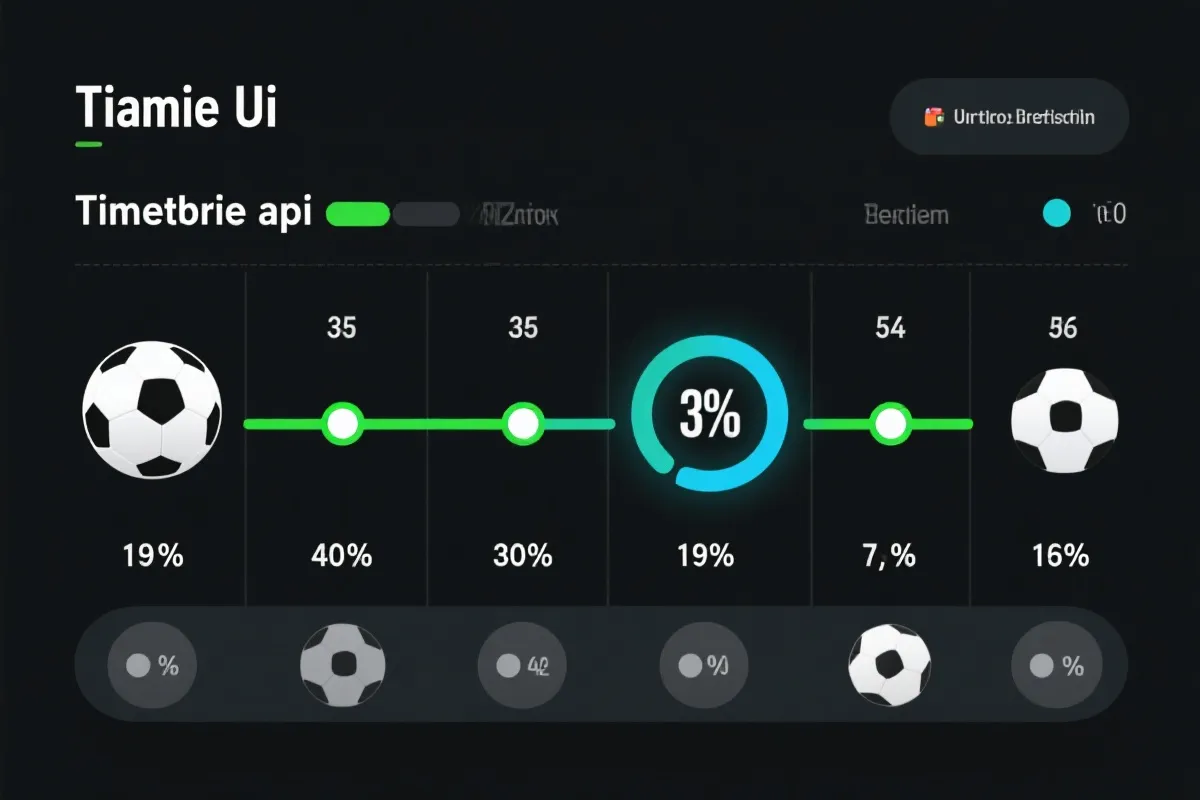Click the Tiamie Ui title
The width and height of the screenshot is (1200, 800).
[176, 107]
